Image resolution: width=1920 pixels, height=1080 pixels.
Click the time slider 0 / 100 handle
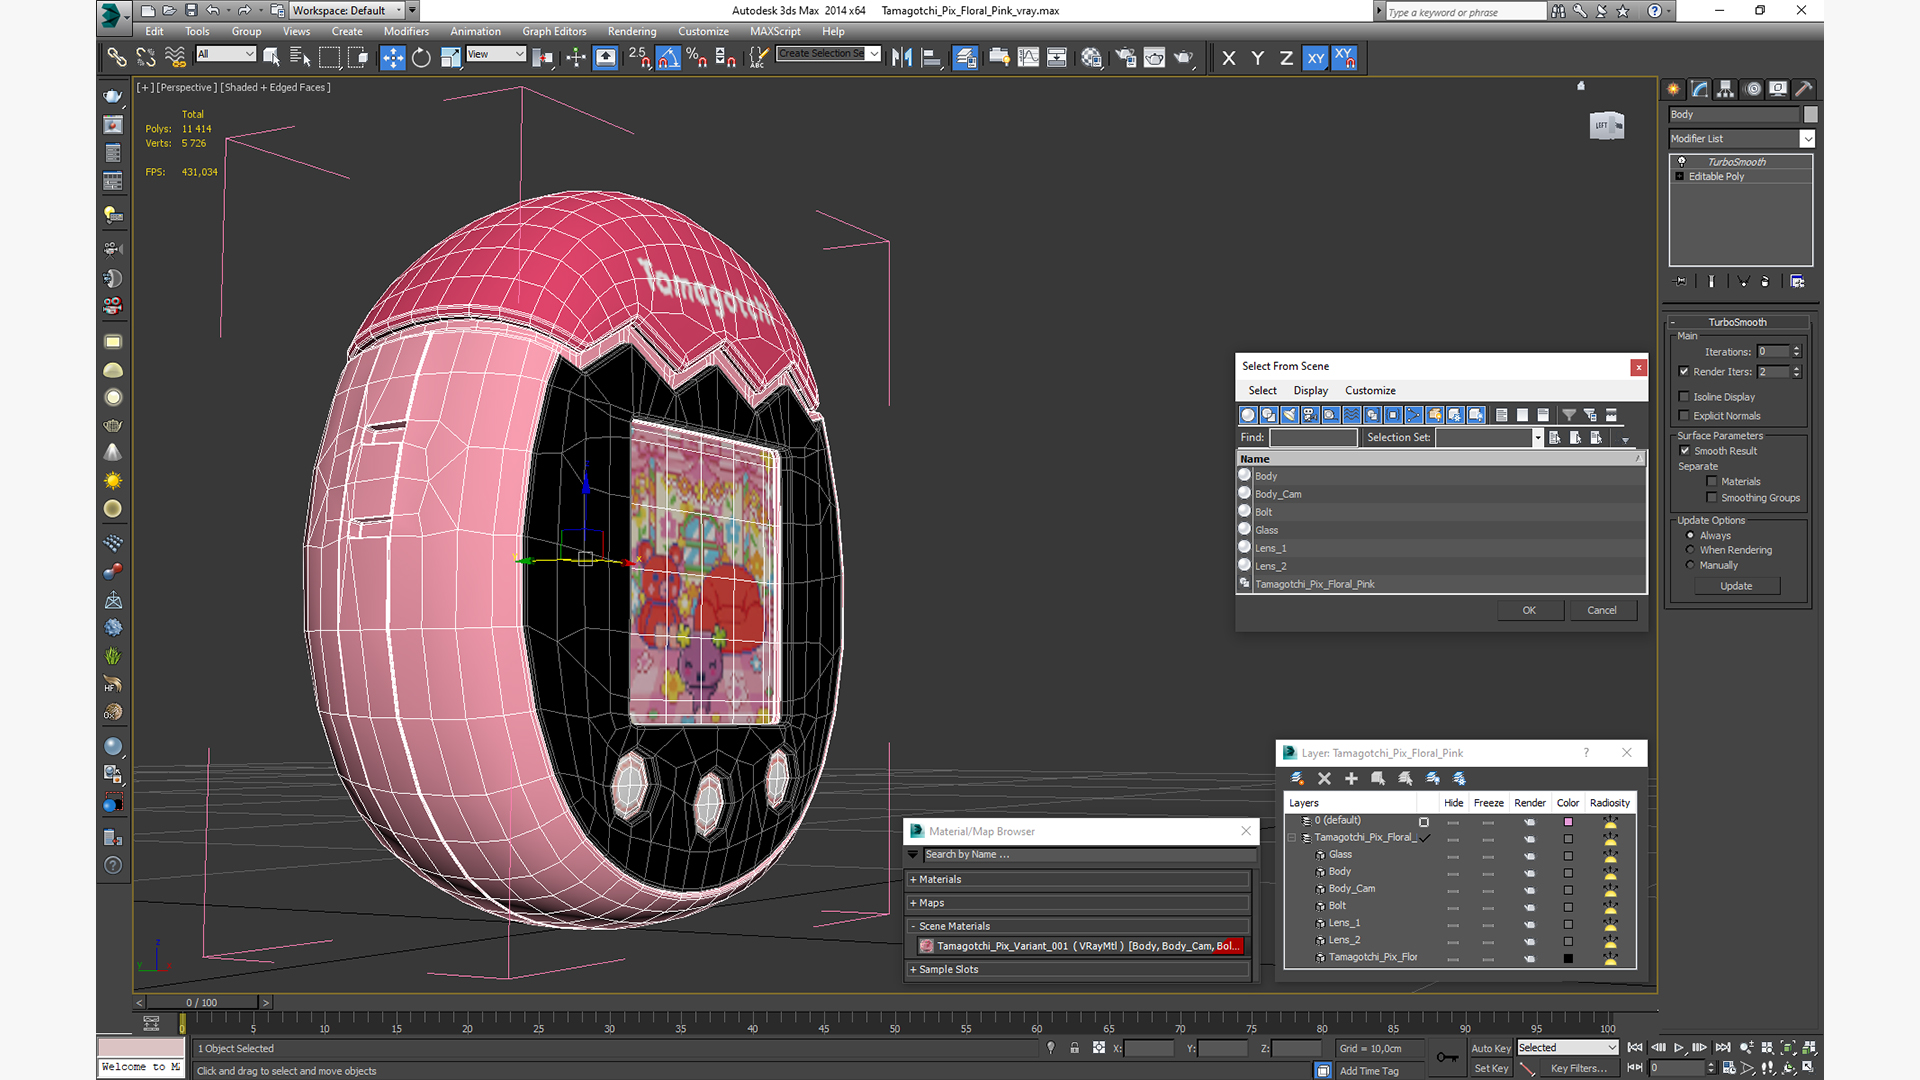202,1002
